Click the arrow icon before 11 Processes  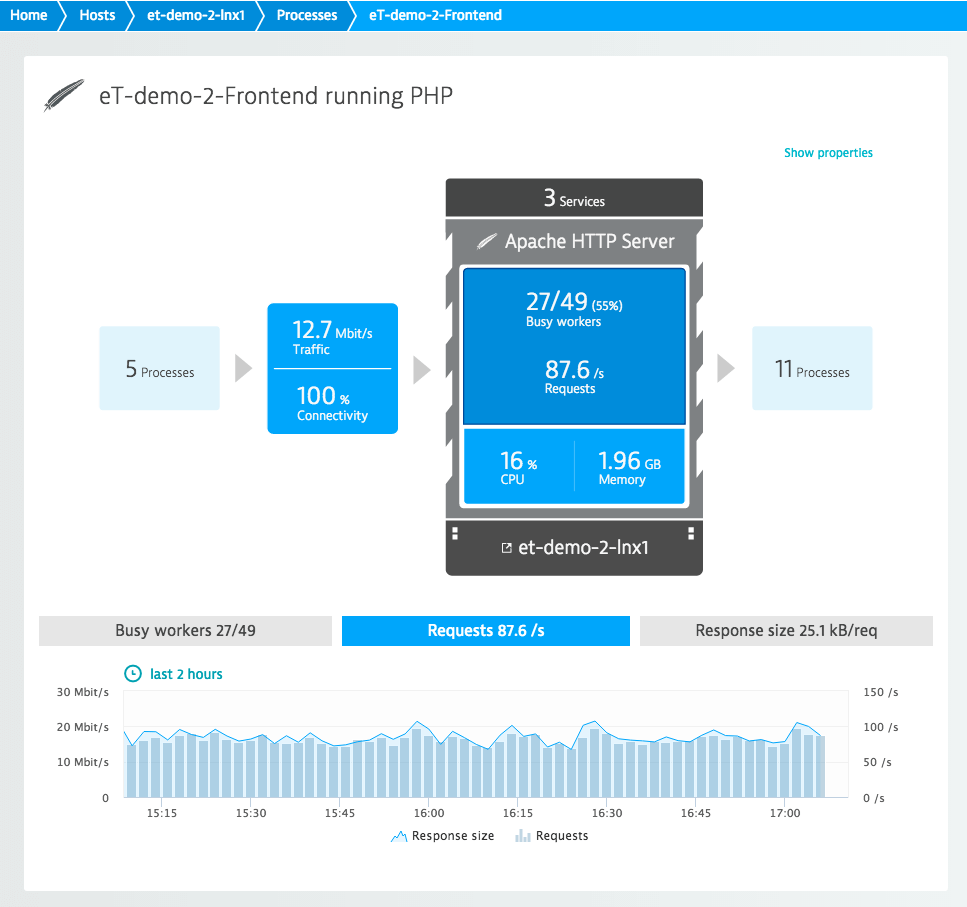tap(725, 368)
